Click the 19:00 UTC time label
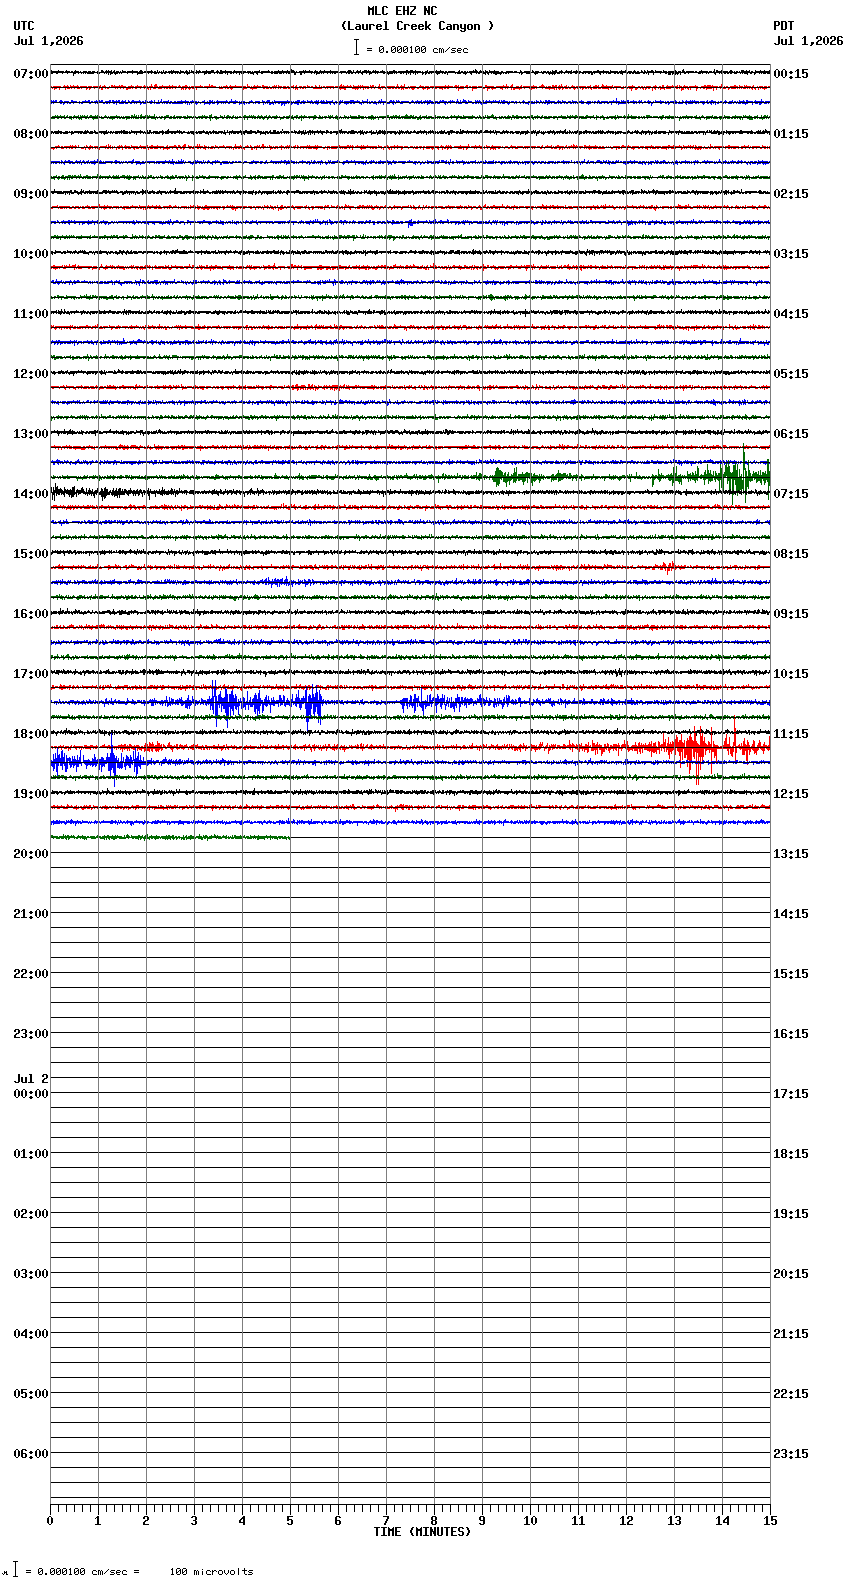 click(x=31, y=794)
